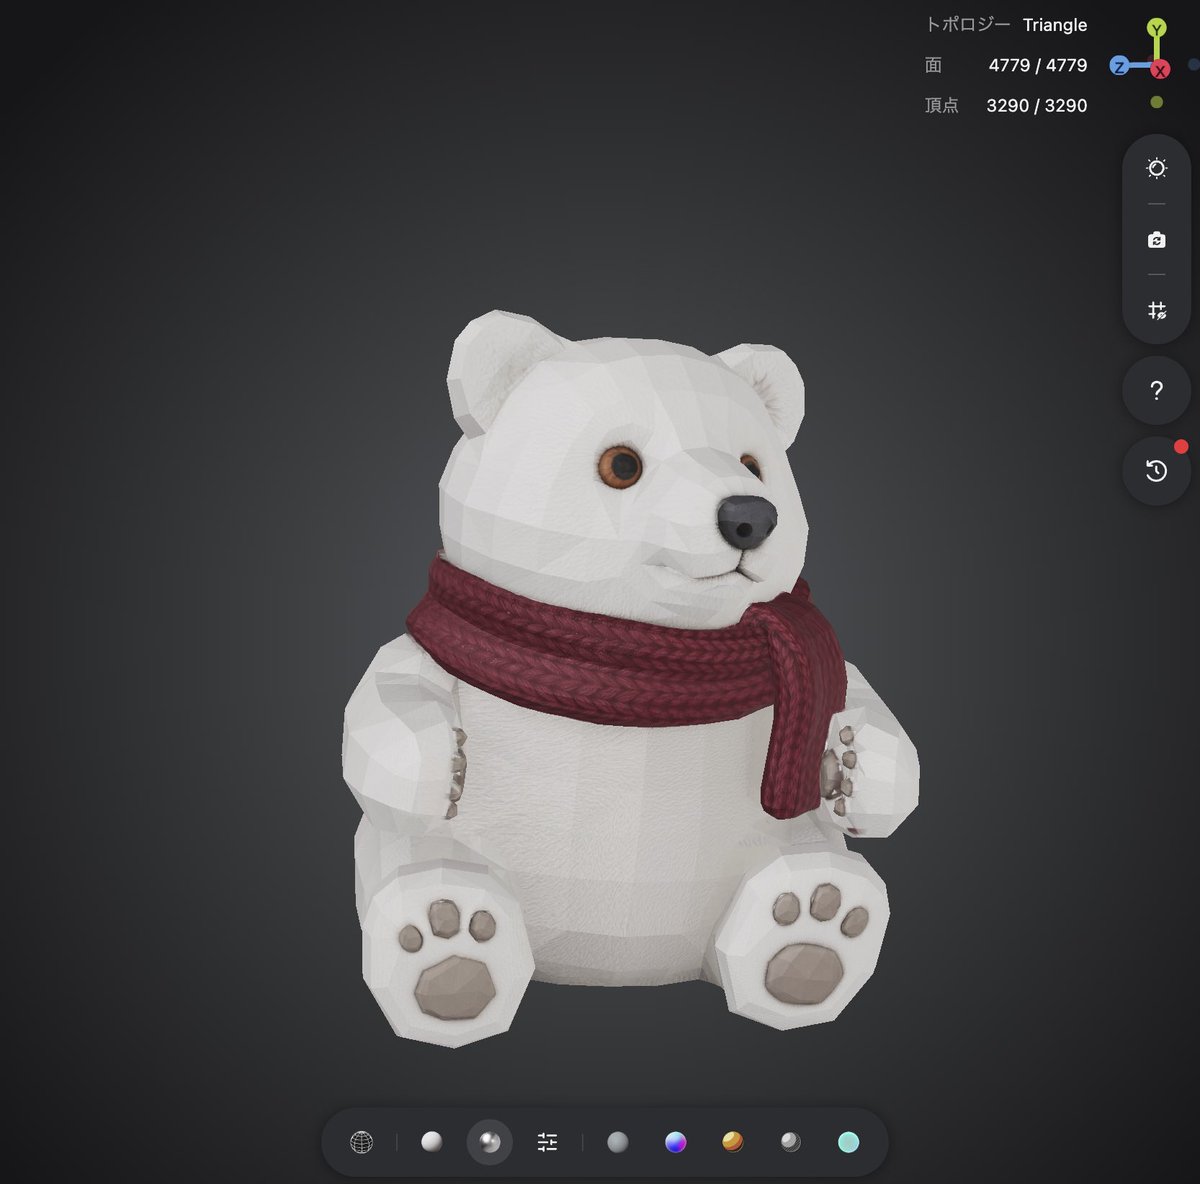Reset camera view with the camera icon
Image resolution: width=1200 pixels, height=1184 pixels.
(x=1157, y=240)
